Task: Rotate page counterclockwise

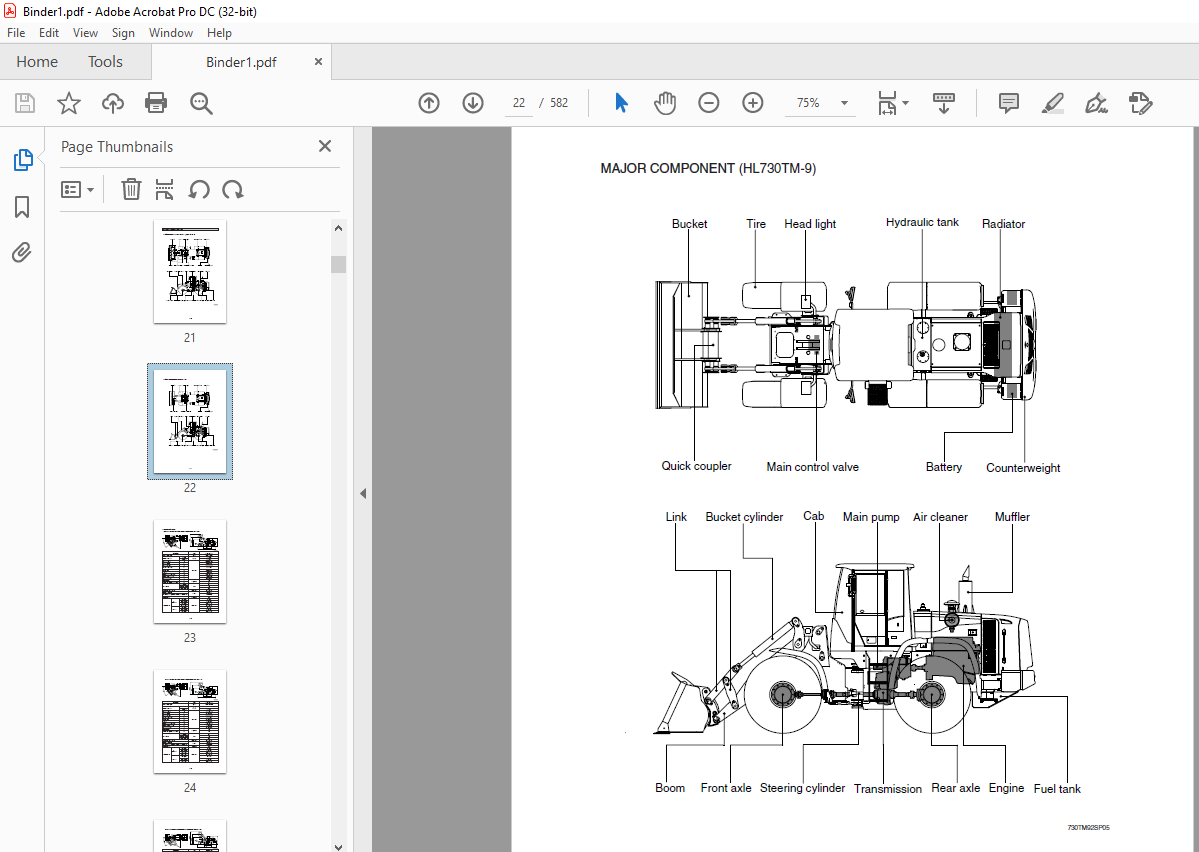Action: pos(199,189)
